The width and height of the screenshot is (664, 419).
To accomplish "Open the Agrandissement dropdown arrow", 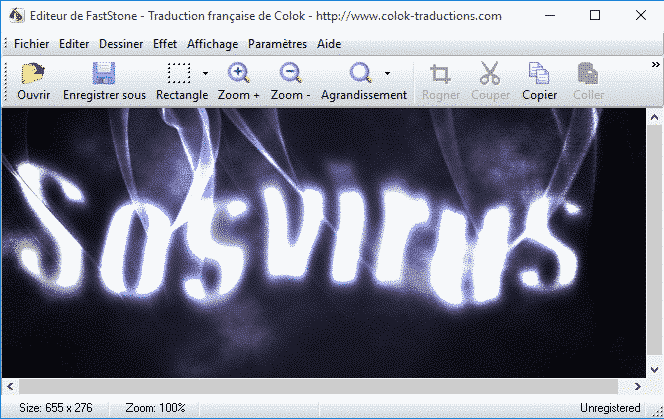I will (x=387, y=74).
